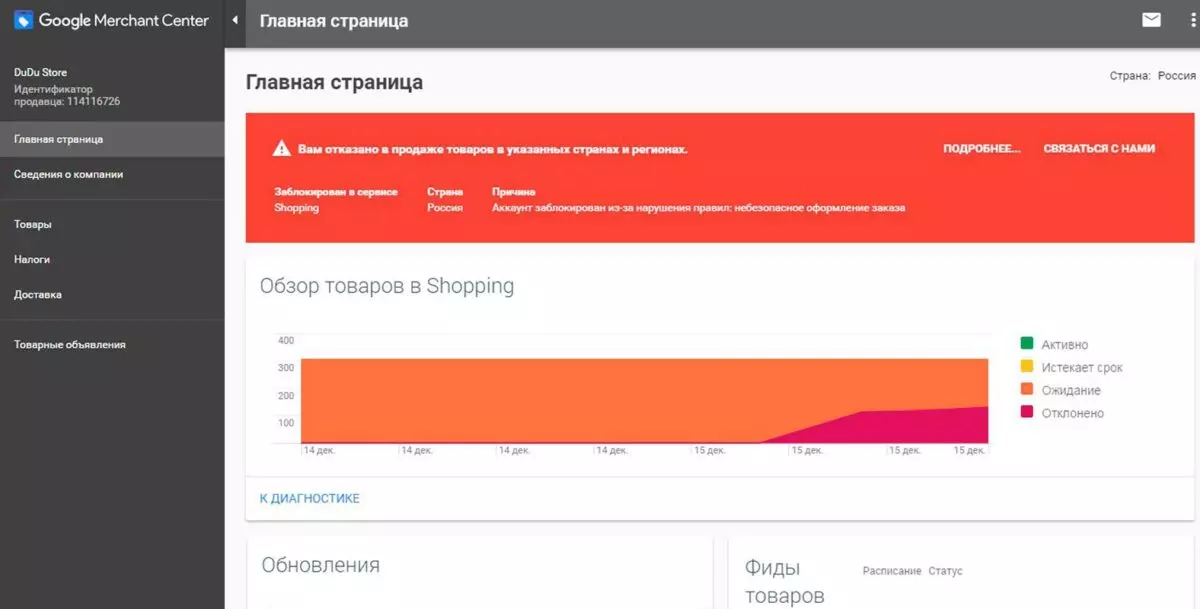The height and width of the screenshot is (609, 1200).
Task: Open the К ДИАГНОСТИКЕ link
Action: tap(309, 498)
